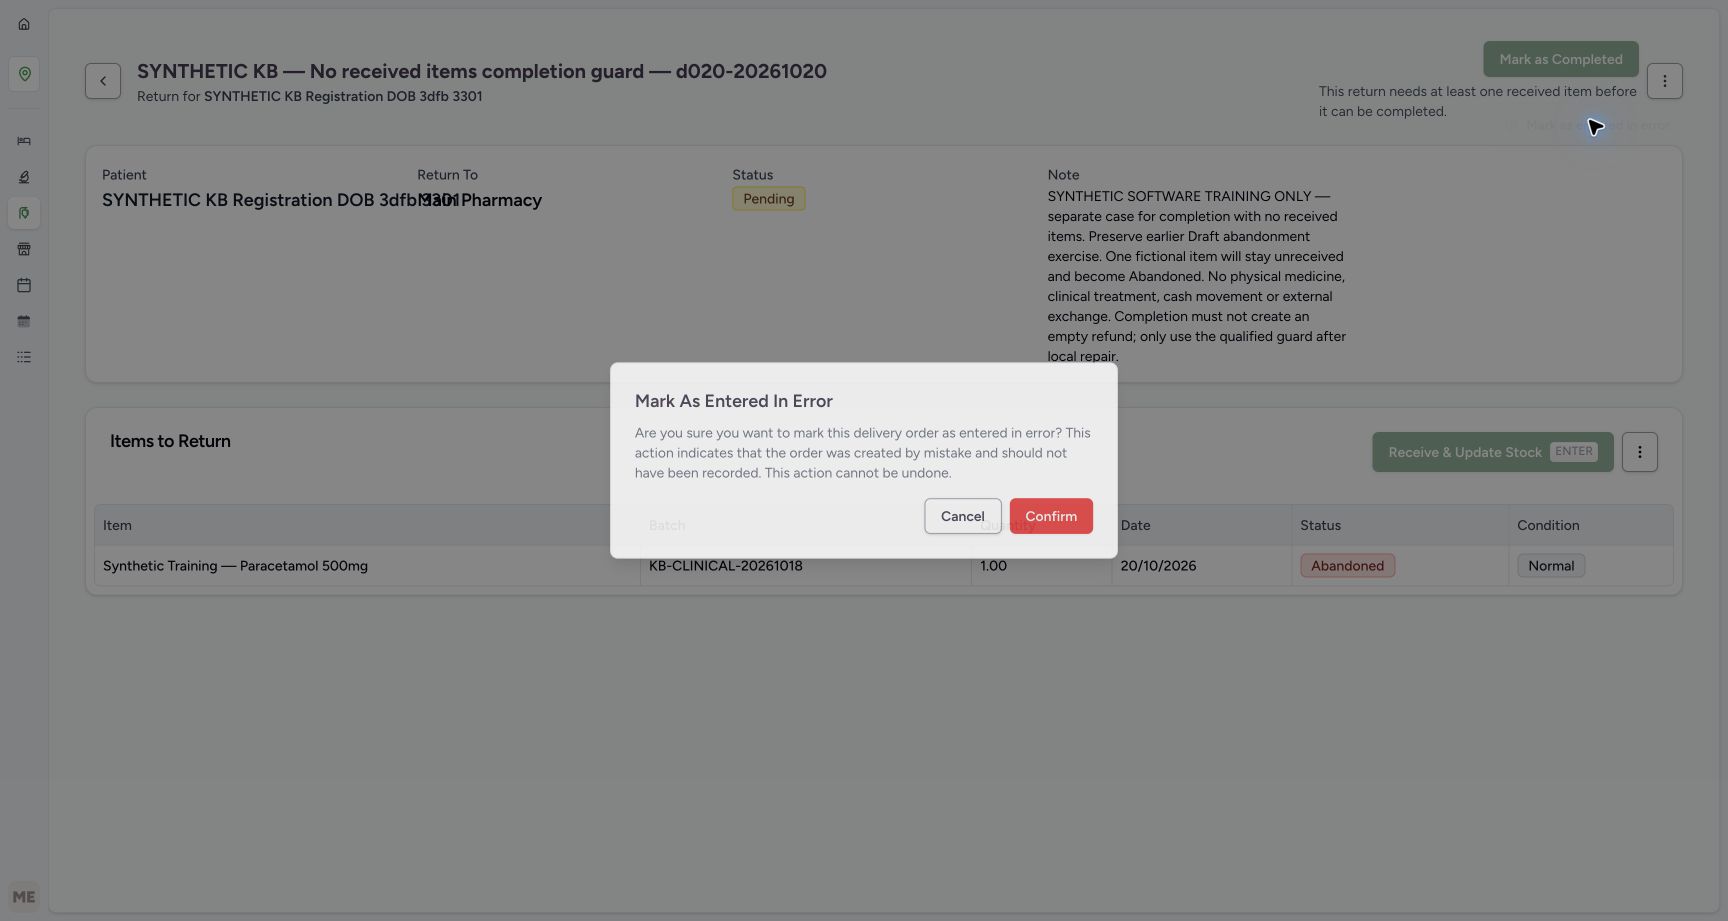Open the bed icon in sidebar
The height and width of the screenshot is (921, 1728).
pyautogui.click(x=24, y=141)
